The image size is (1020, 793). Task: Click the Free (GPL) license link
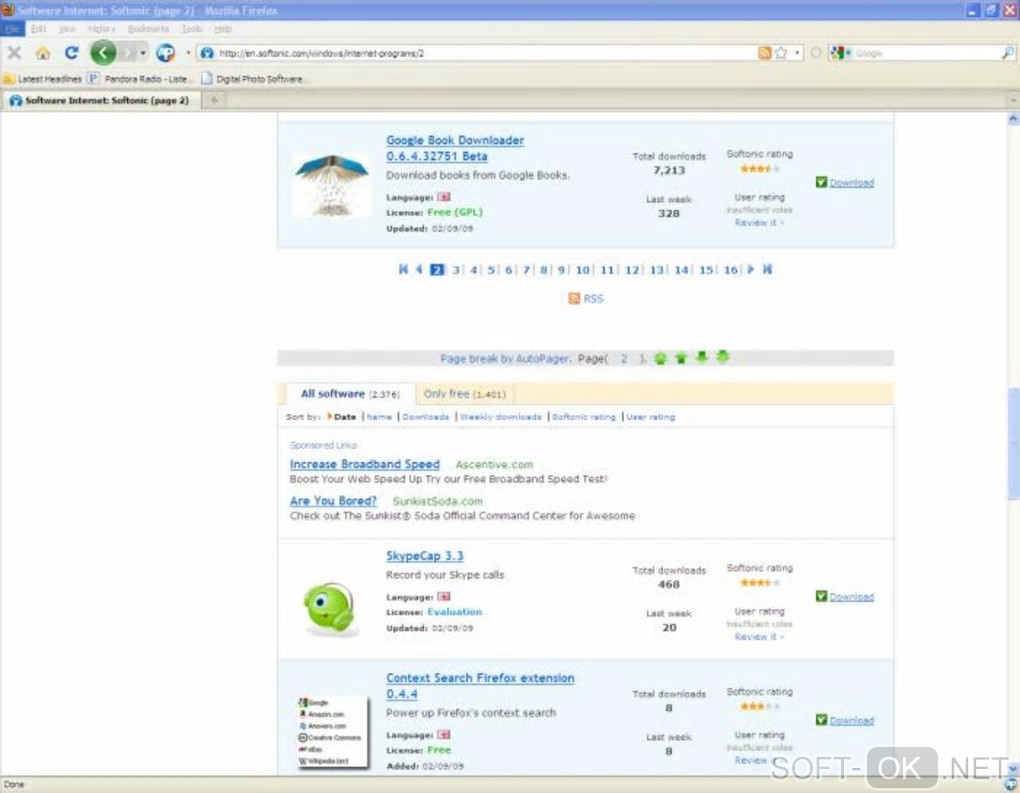pyautogui.click(x=455, y=212)
